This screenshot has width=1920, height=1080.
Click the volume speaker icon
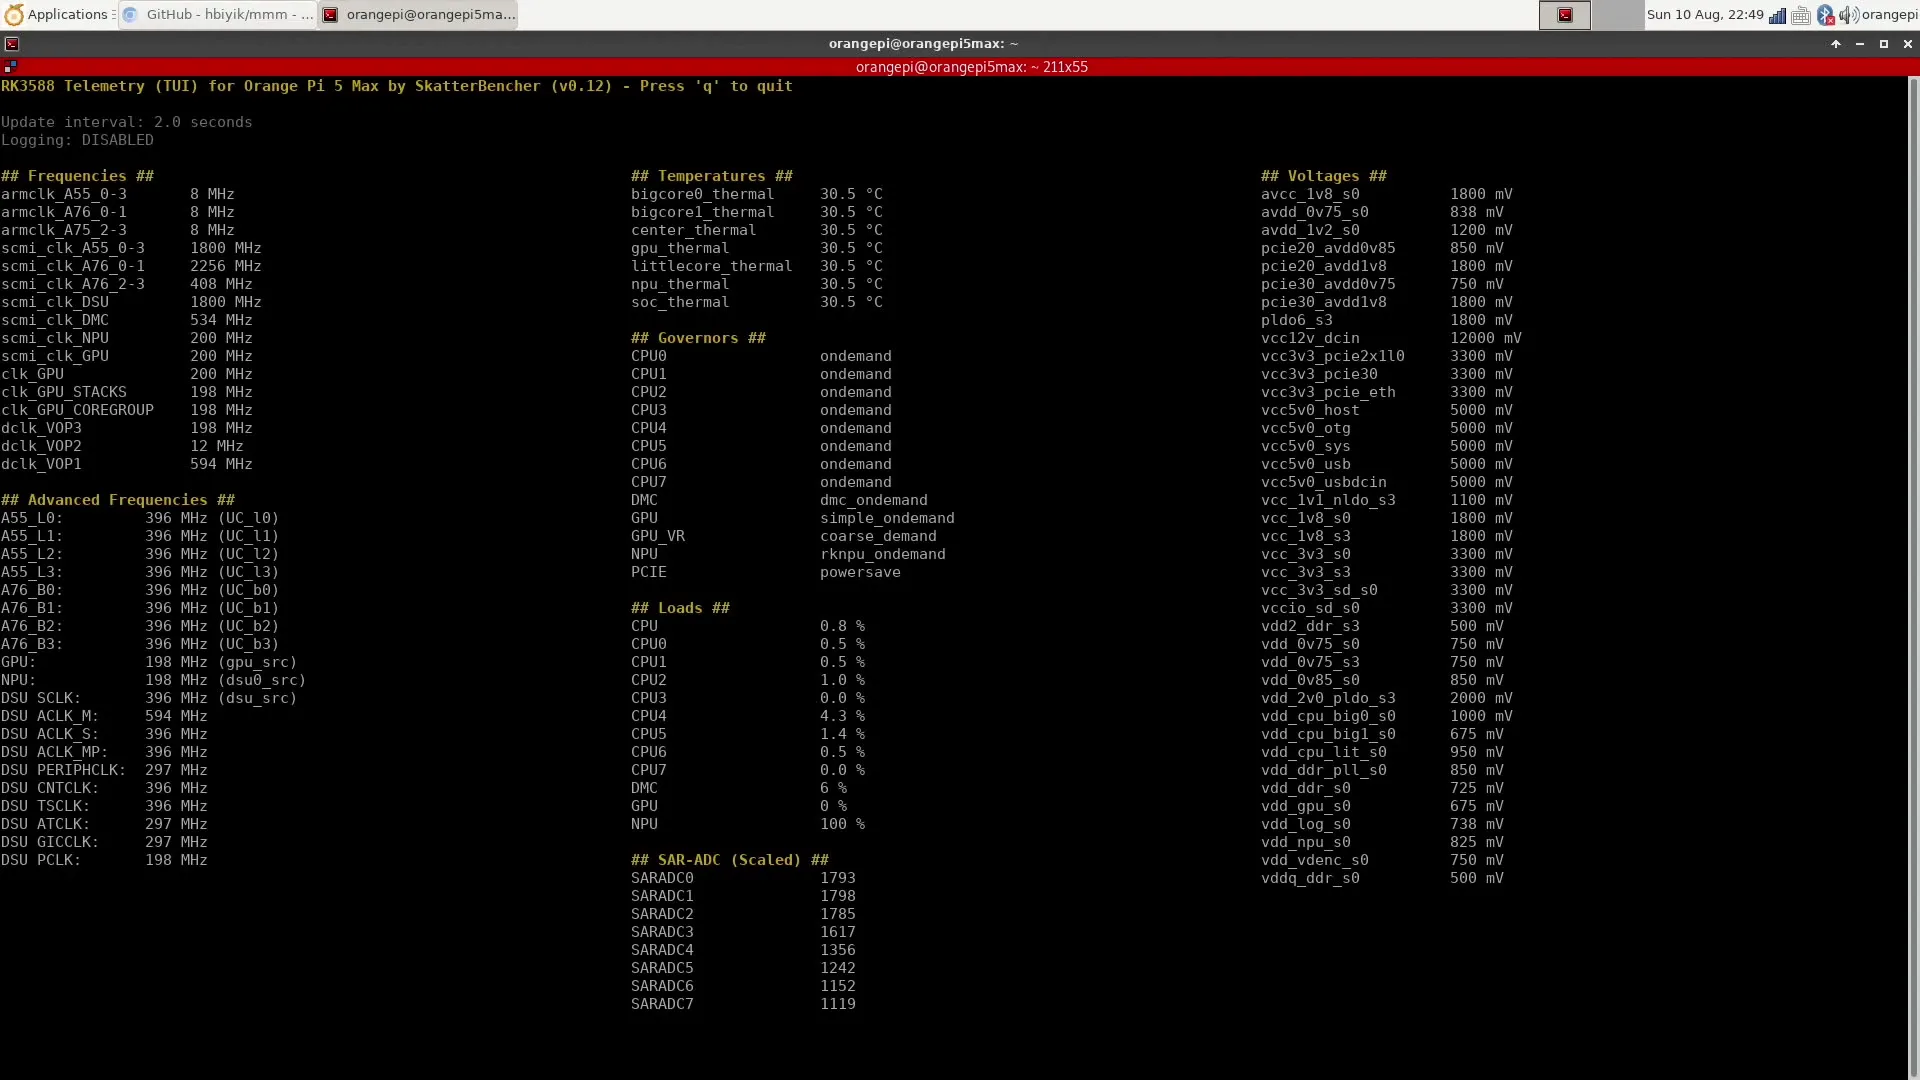pyautogui.click(x=1847, y=14)
